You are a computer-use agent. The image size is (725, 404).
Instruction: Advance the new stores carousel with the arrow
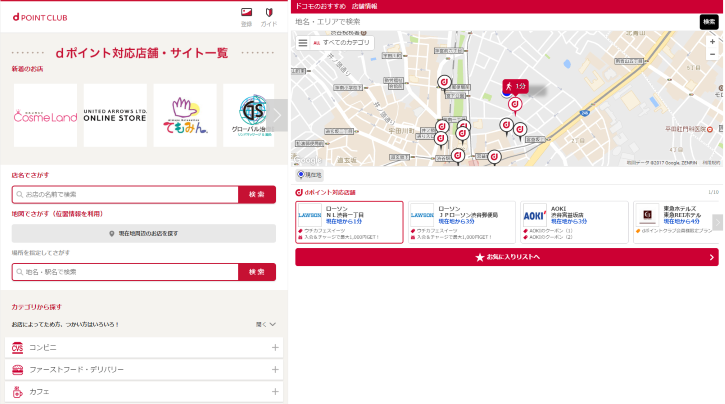pyautogui.click(x=277, y=115)
